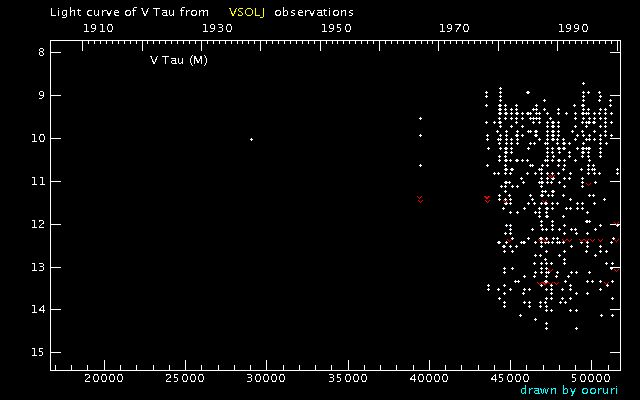Viewport: 640px width, 400px height.
Task: Click the year 1950 axis label
Action: click(x=336, y=28)
